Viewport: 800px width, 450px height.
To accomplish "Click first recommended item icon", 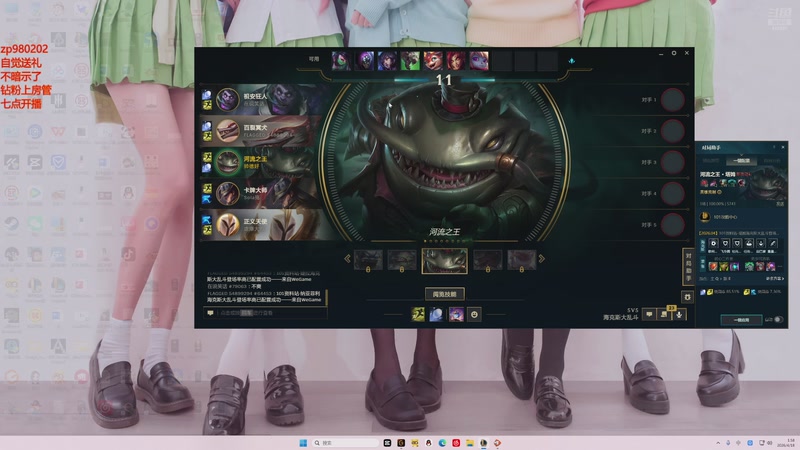I will point(713,266).
